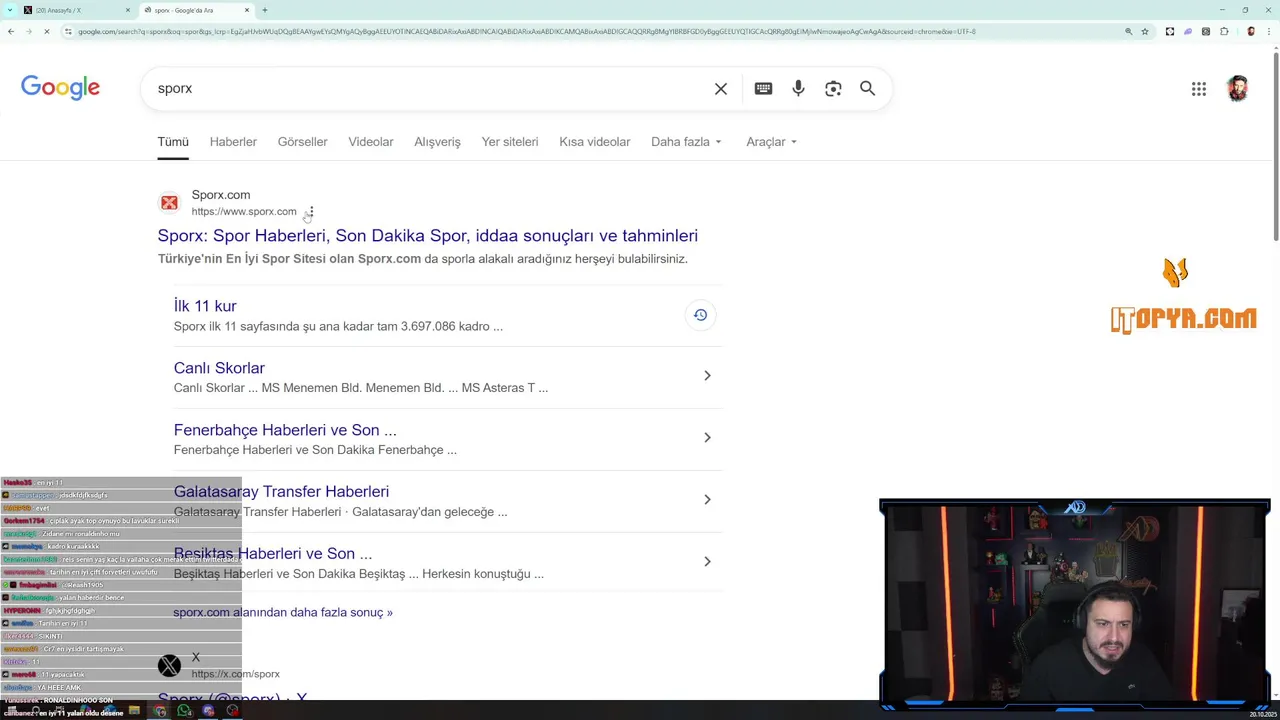Open Chrome from the Windows taskbar

click(160, 711)
